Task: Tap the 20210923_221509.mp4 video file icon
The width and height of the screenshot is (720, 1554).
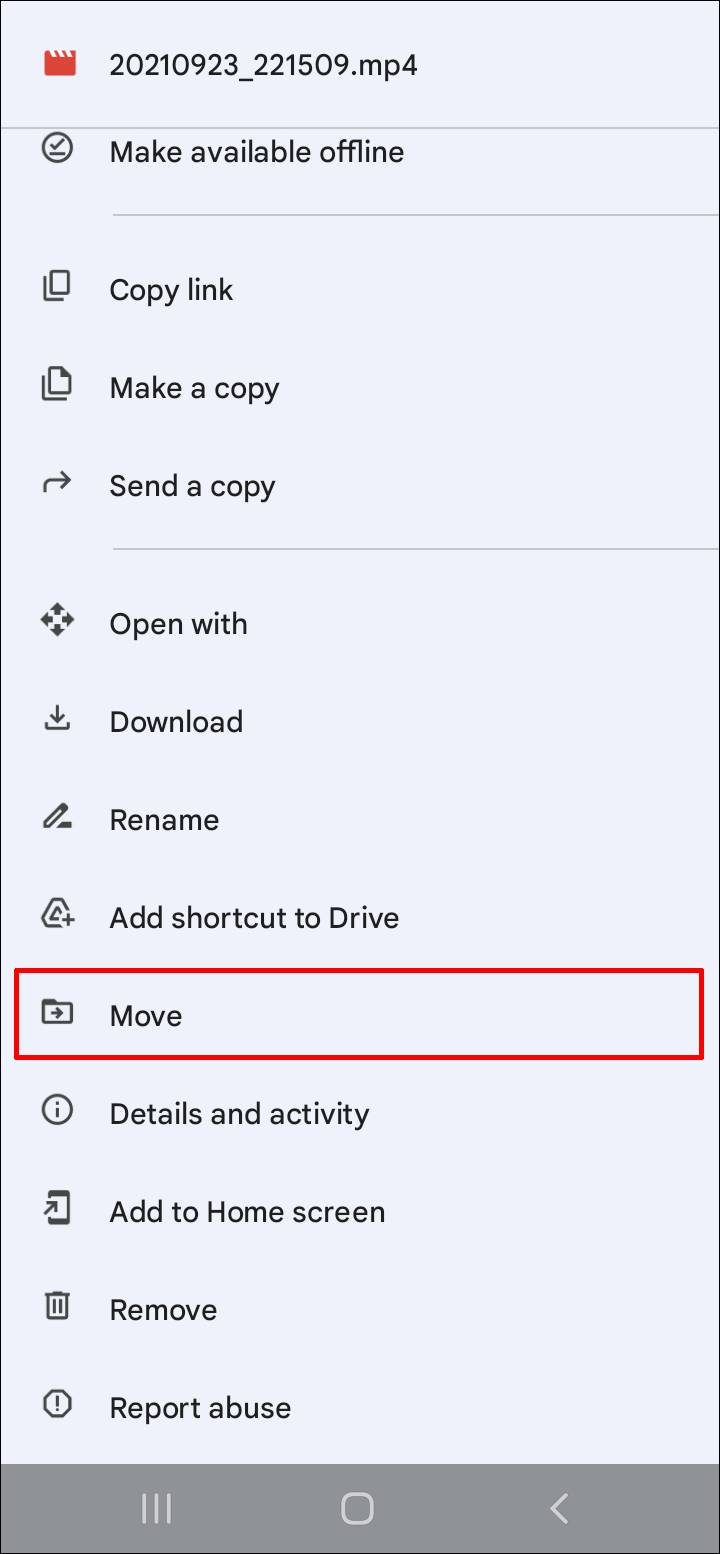Action: 60,65
